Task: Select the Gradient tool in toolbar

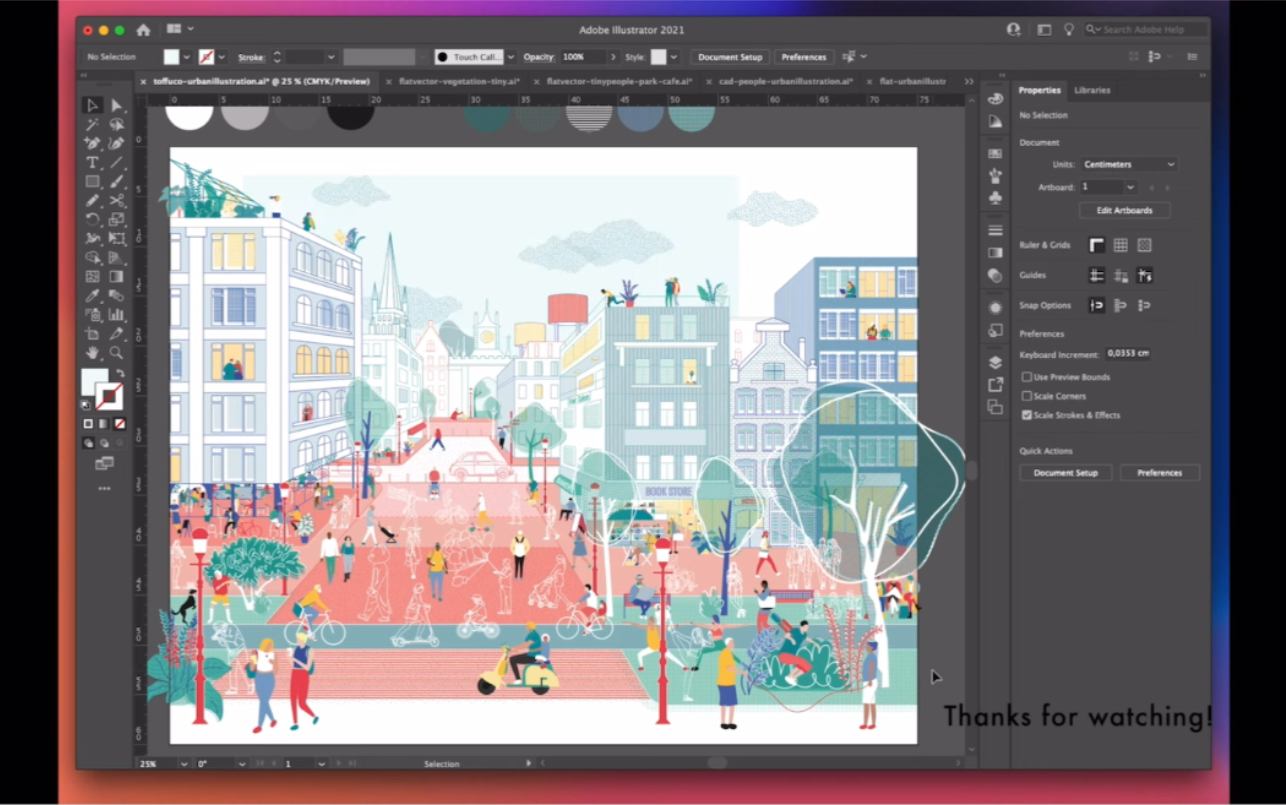Action: [x=116, y=277]
